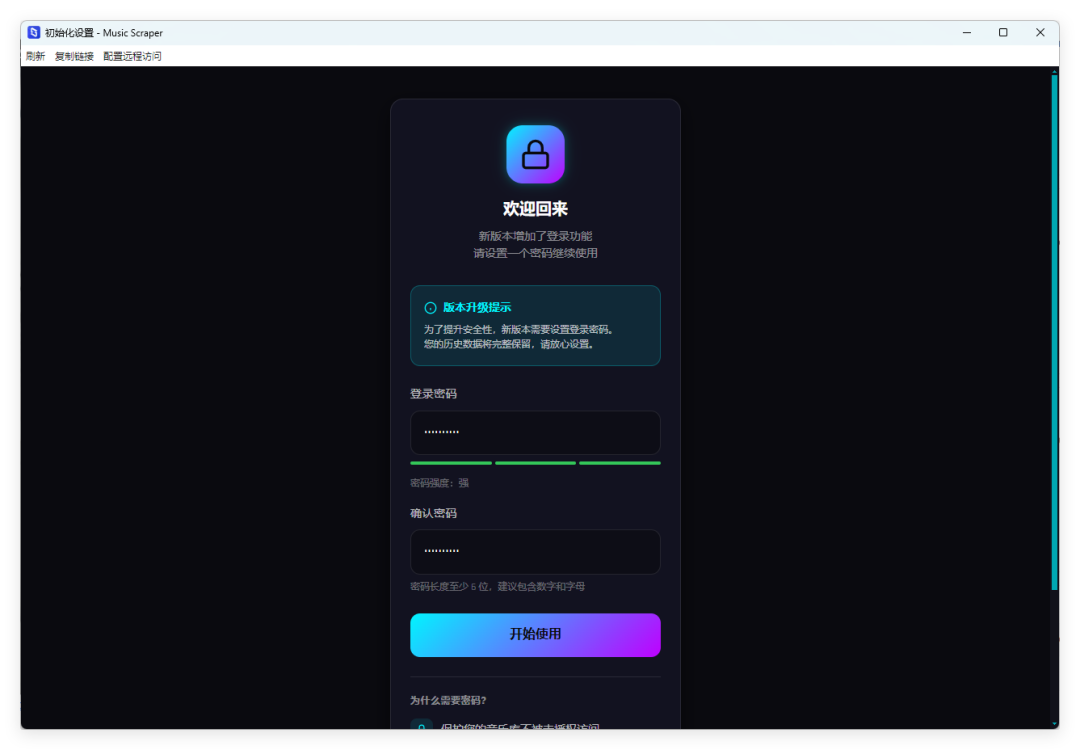Click the first green password strength segment
The height and width of the screenshot is (750, 1080).
[451, 463]
